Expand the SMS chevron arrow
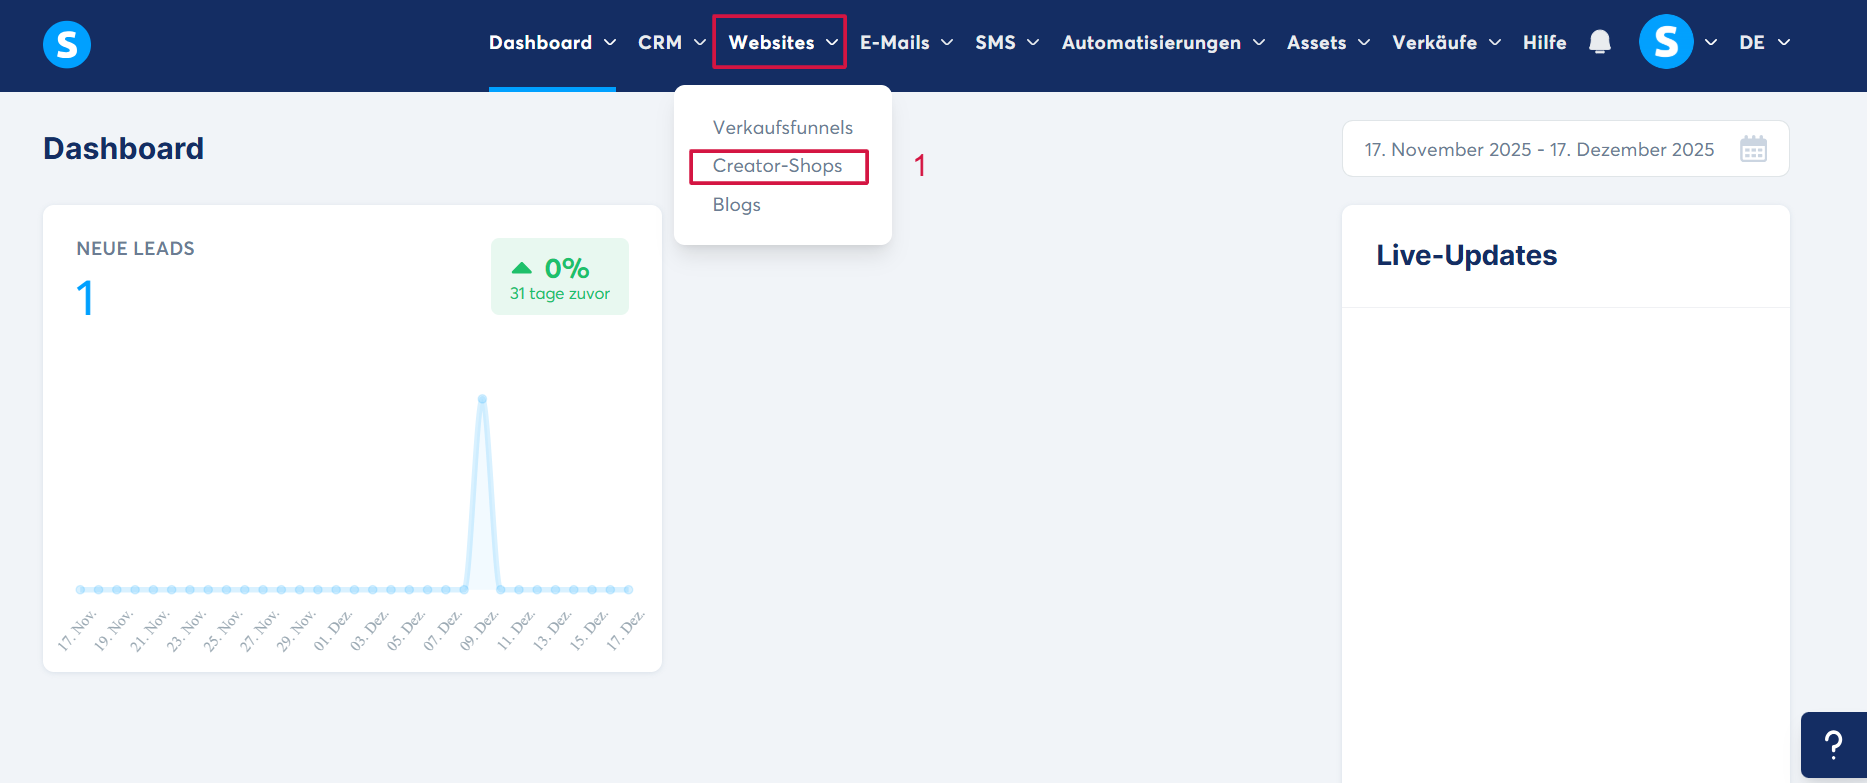 pyautogui.click(x=1033, y=42)
